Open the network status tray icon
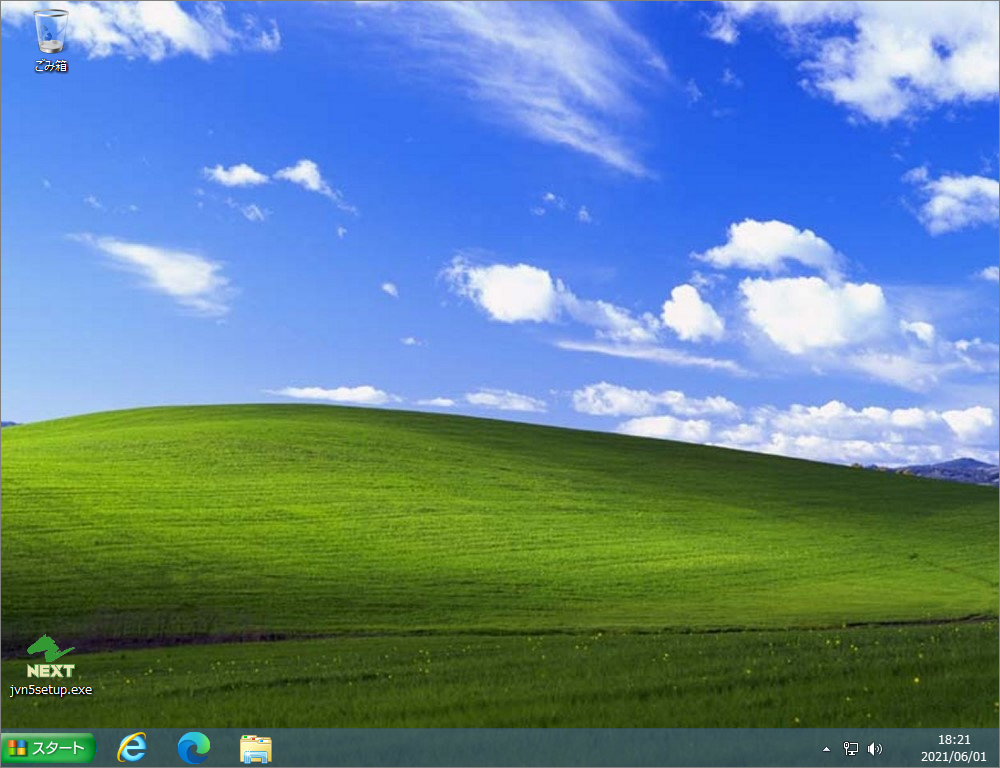The width and height of the screenshot is (1000, 768). click(x=850, y=749)
